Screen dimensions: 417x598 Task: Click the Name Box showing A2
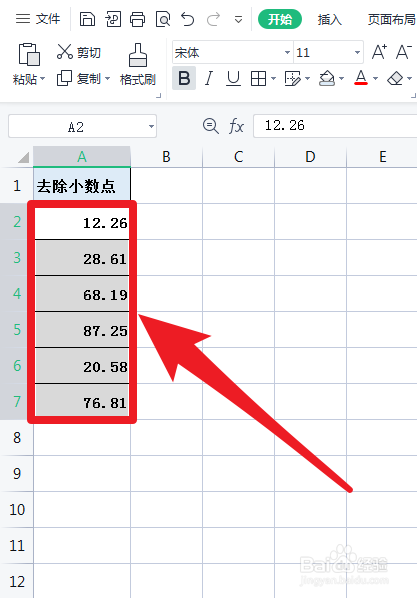coord(76,126)
